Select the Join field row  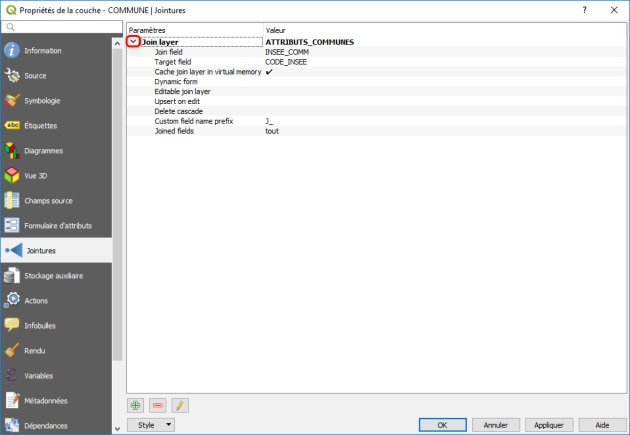point(376,52)
